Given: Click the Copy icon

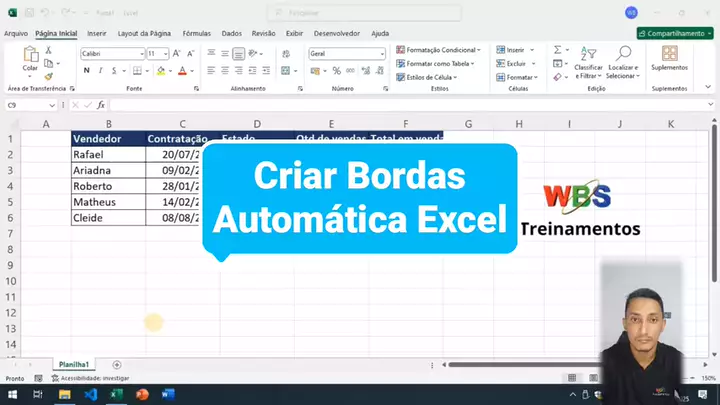Looking at the screenshot, I should [x=49, y=63].
